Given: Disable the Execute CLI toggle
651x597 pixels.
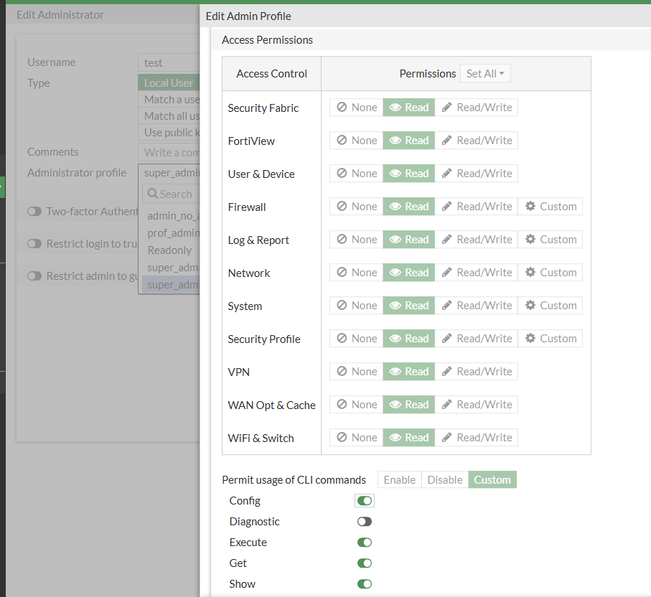Looking at the screenshot, I should [364, 543].
